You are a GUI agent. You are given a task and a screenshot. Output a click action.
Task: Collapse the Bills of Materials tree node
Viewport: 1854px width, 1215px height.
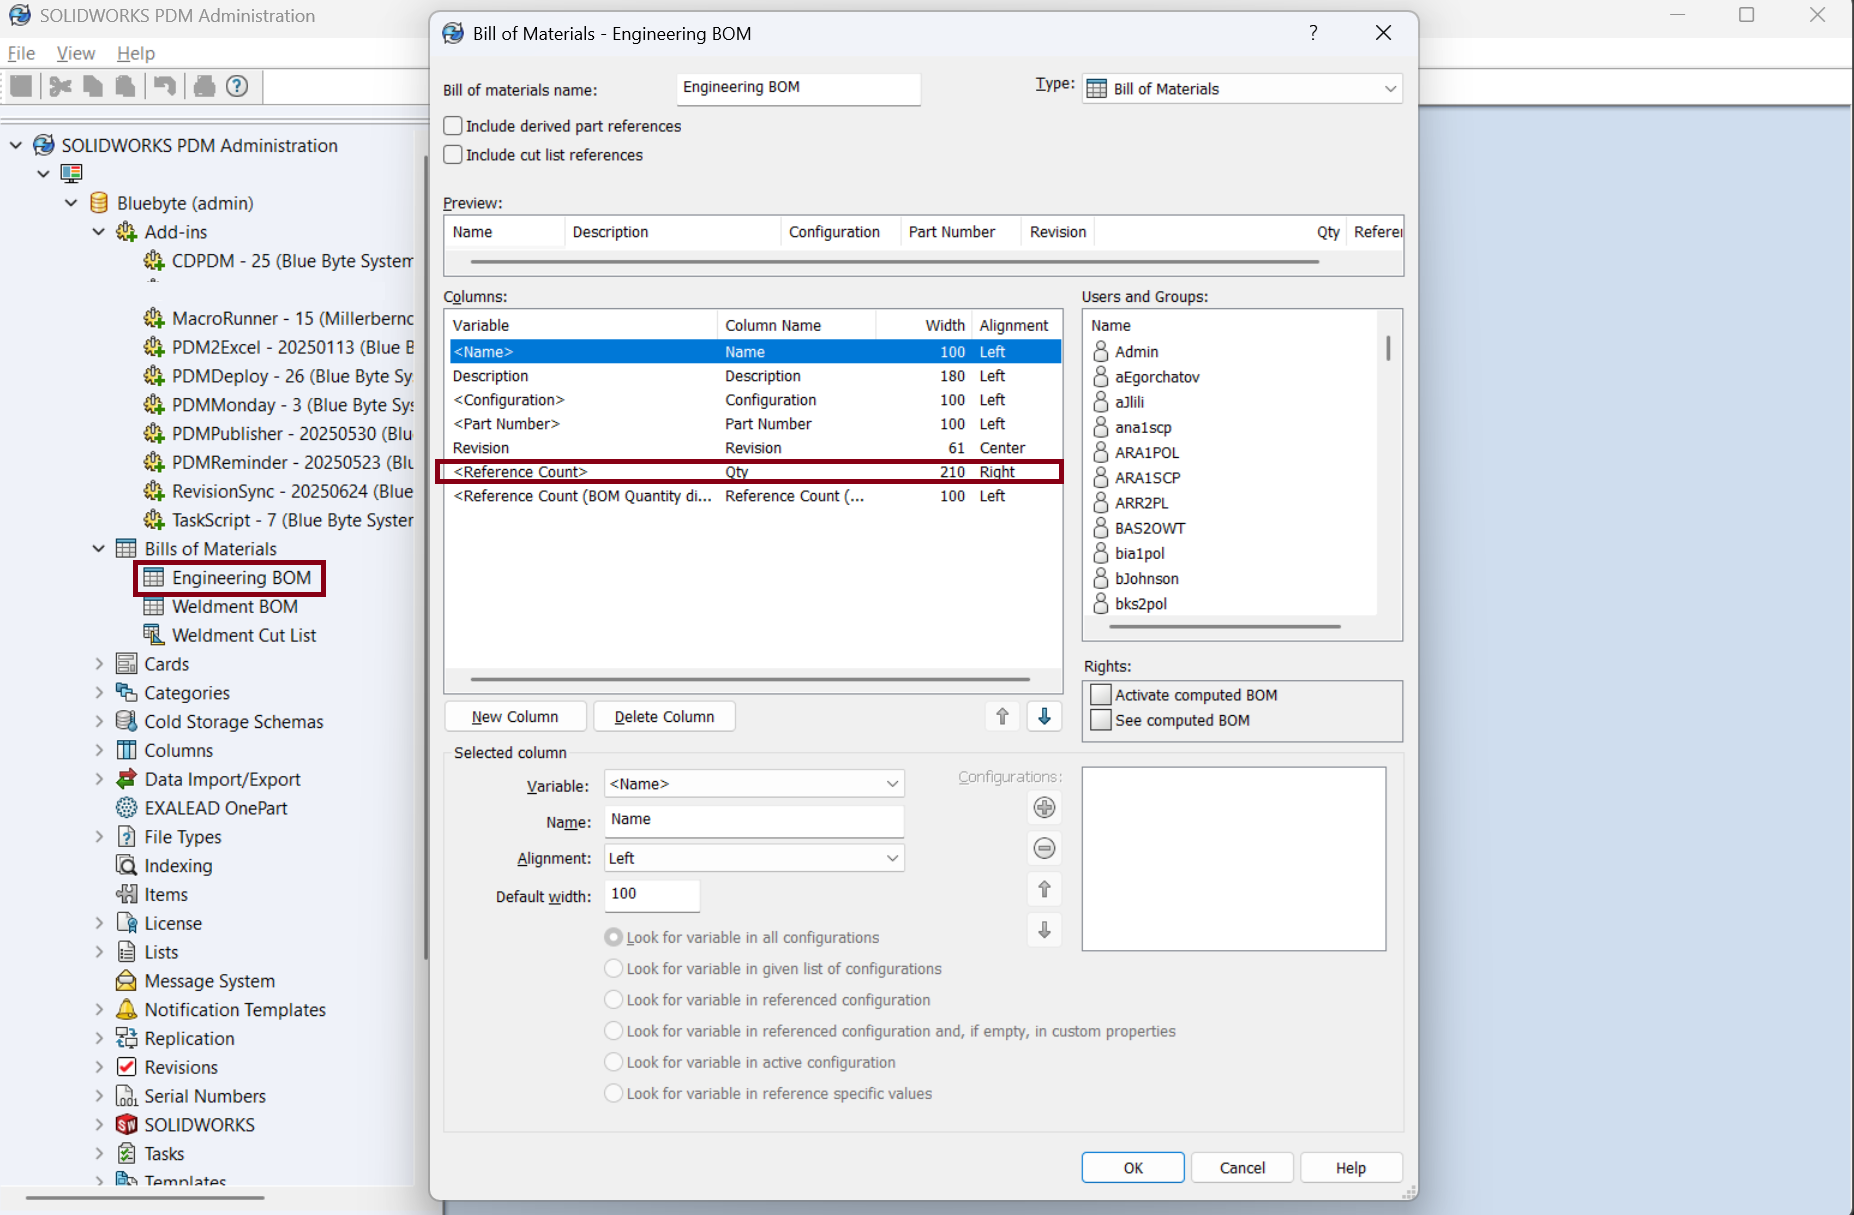coord(98,549)
